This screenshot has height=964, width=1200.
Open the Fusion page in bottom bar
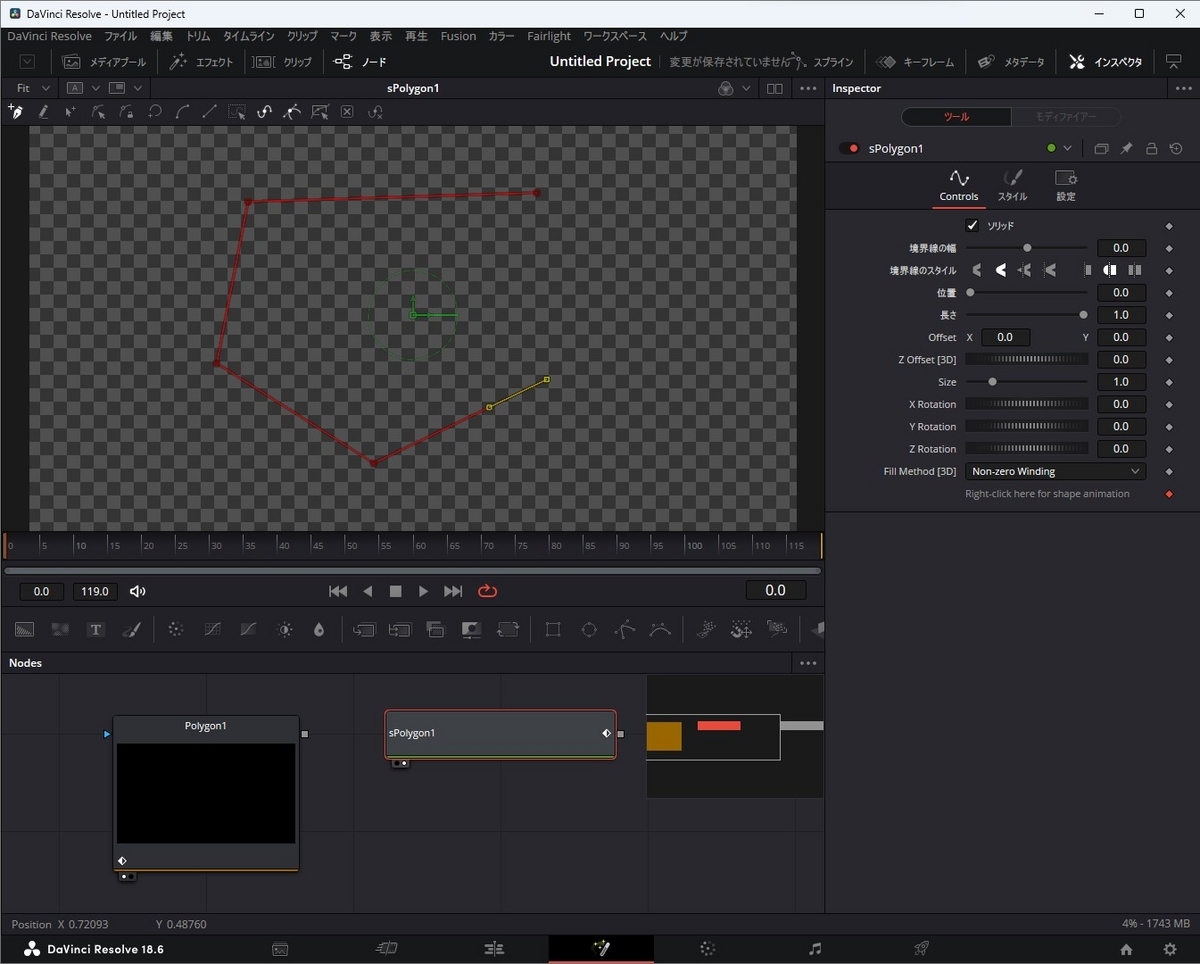(x=601, y=949)
